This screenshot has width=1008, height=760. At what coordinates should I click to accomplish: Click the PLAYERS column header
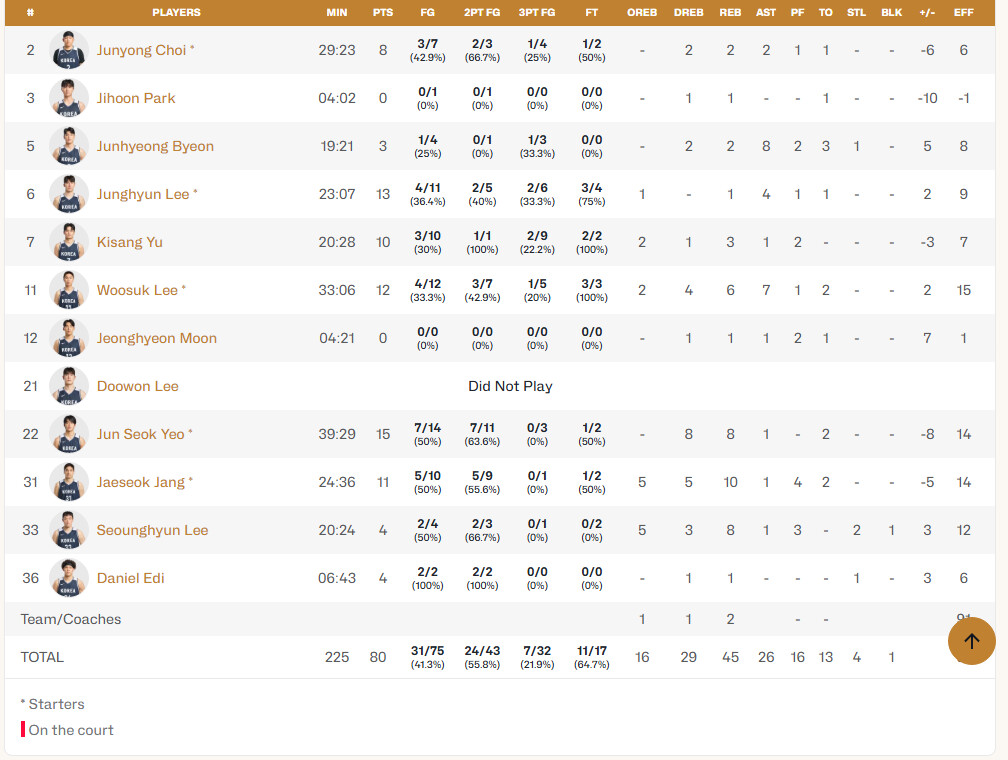[x=176, y=12]
